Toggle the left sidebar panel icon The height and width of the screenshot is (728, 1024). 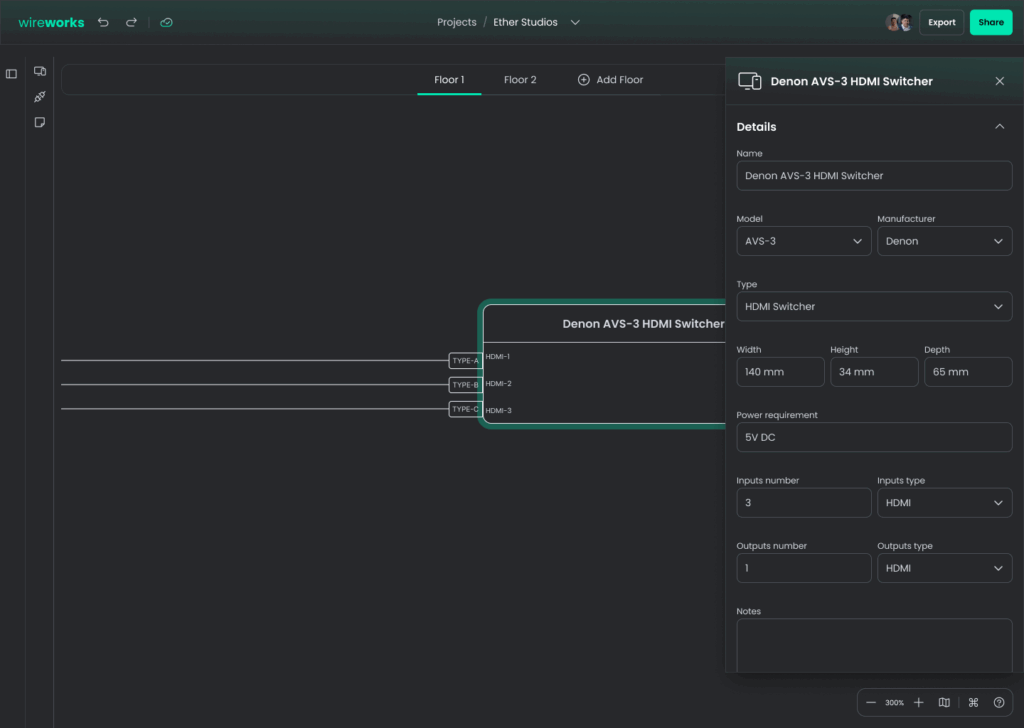12,74
